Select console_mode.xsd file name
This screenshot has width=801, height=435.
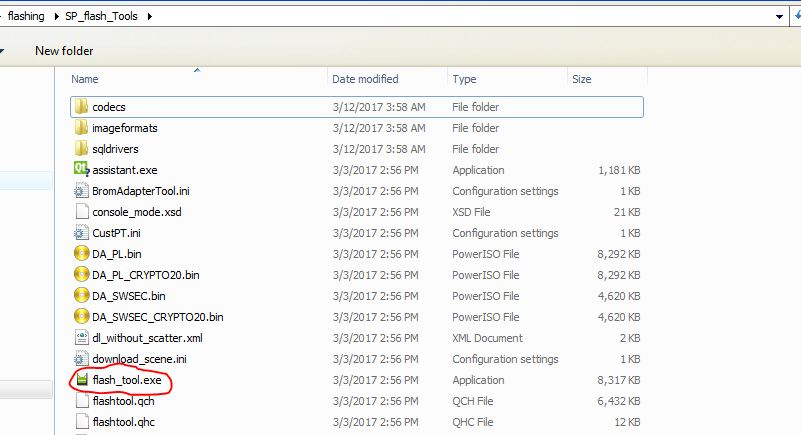(137, 212)
